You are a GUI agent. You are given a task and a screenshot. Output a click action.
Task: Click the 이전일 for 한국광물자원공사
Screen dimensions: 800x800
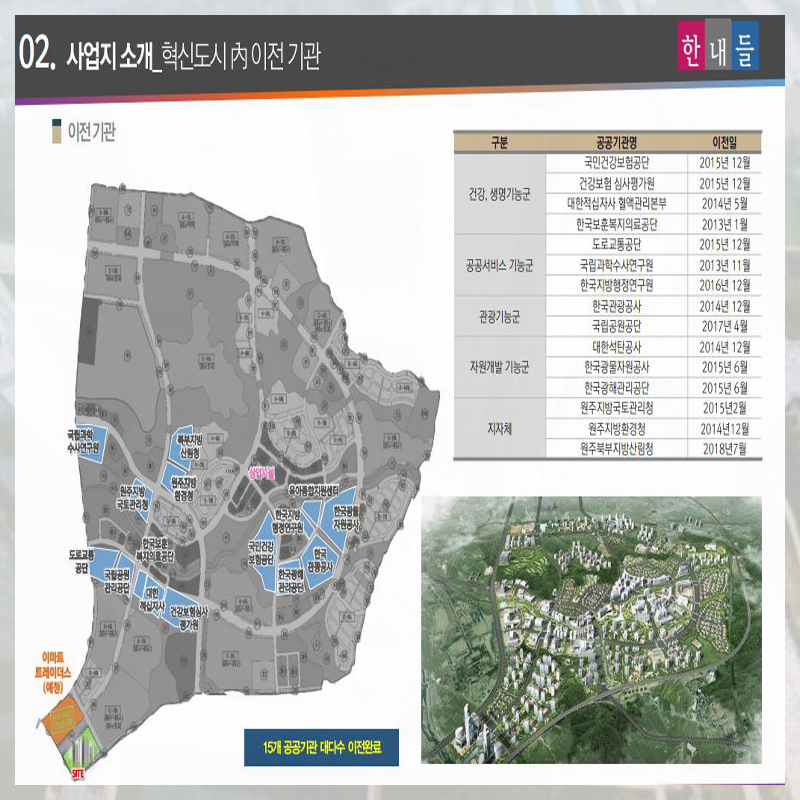[724, 367]
